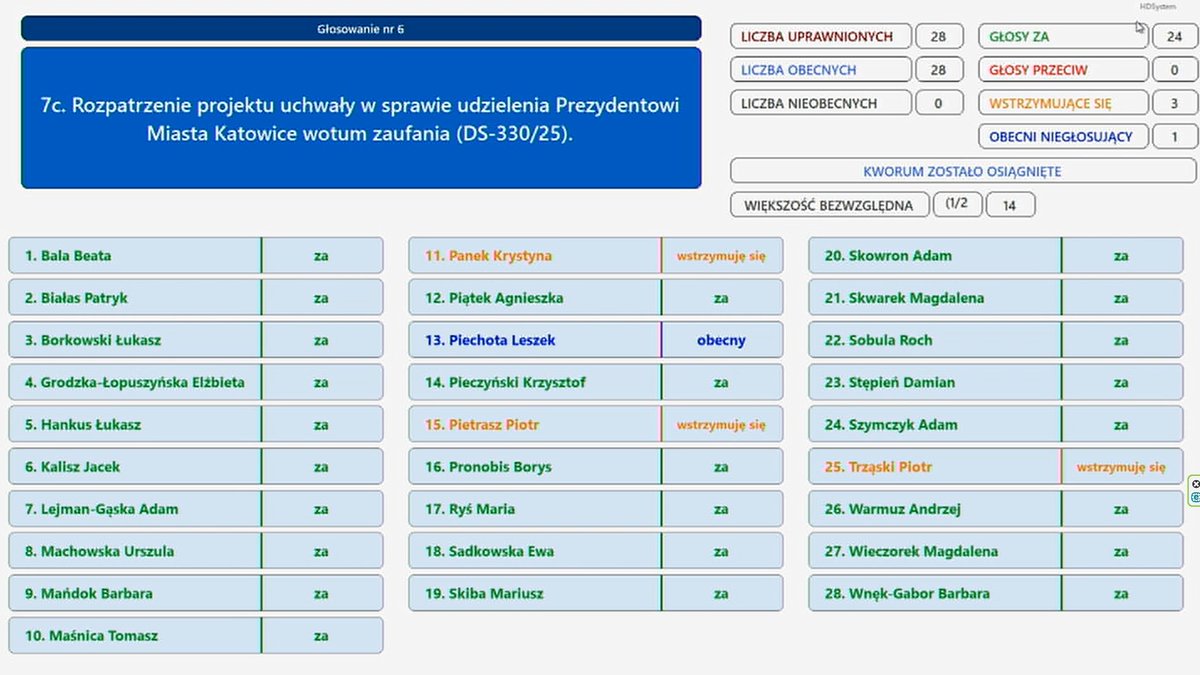Click the (1/2) majority fraction indicator
This screenshot has height=675, width=1200.
(x=957, y=204)
